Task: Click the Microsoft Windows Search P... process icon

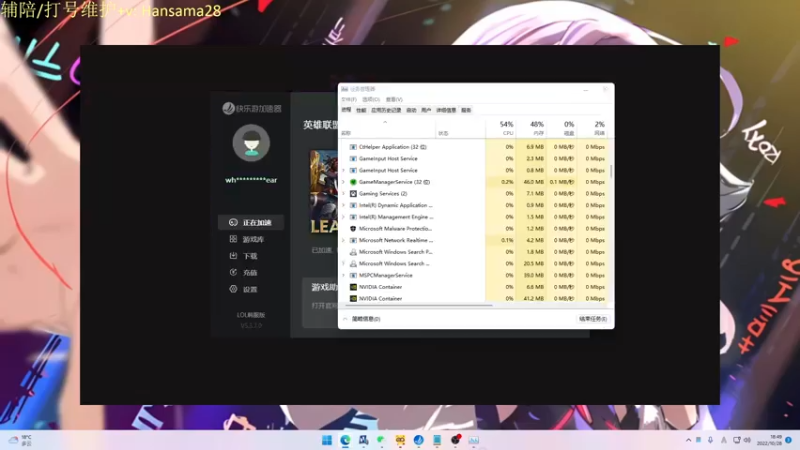Action: [x=353, y=252]
